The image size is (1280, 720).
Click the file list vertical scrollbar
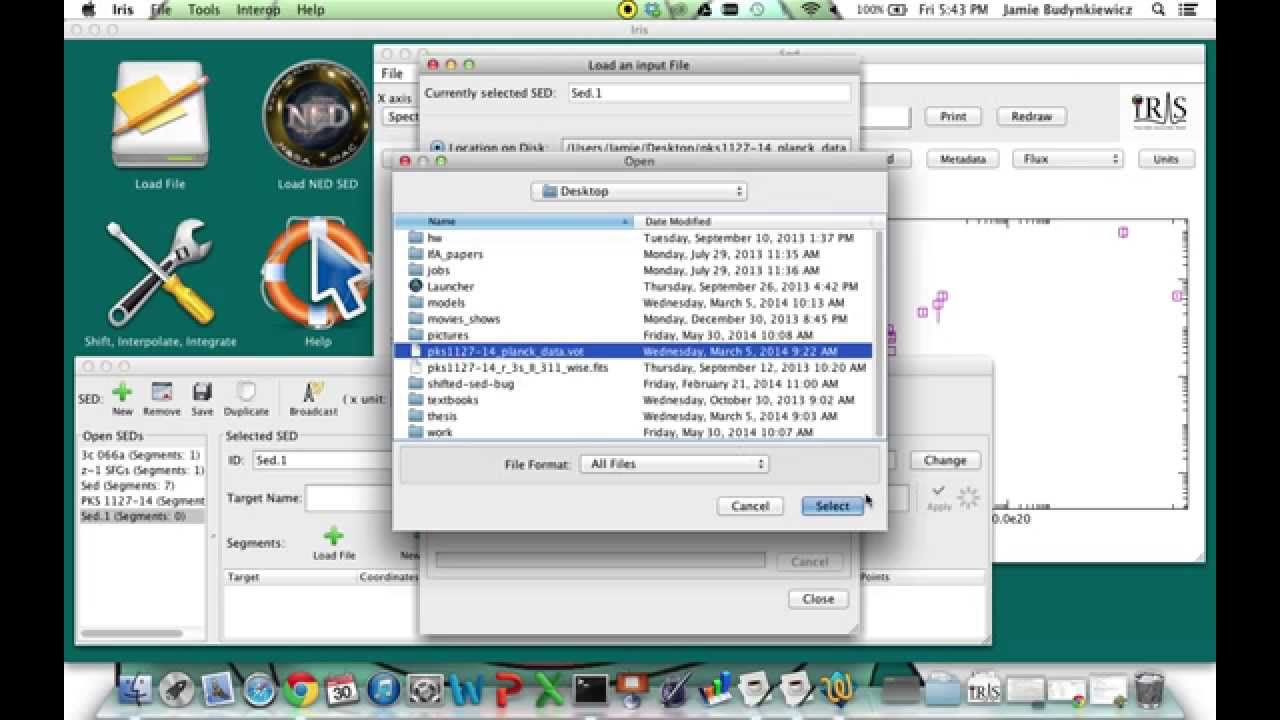(x=878, y=334)
